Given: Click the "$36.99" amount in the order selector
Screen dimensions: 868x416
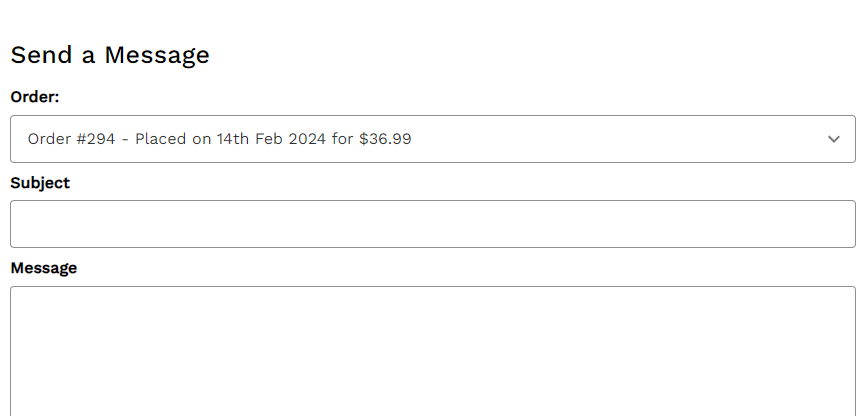Looking at the screenshot, I should click(x=385, y=139).
